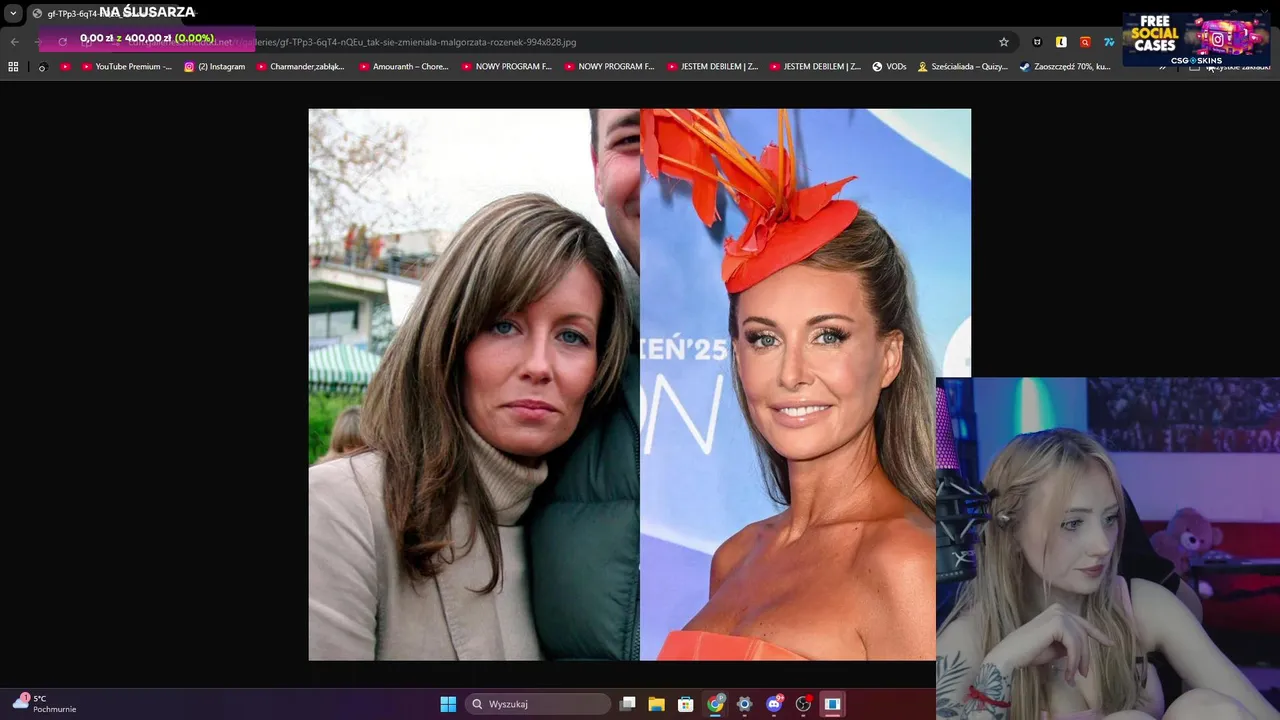The height and width of the screenshot is (720, 1280).
Task: Click the 7TV extension icon
Action: (x=1109, y=42)
